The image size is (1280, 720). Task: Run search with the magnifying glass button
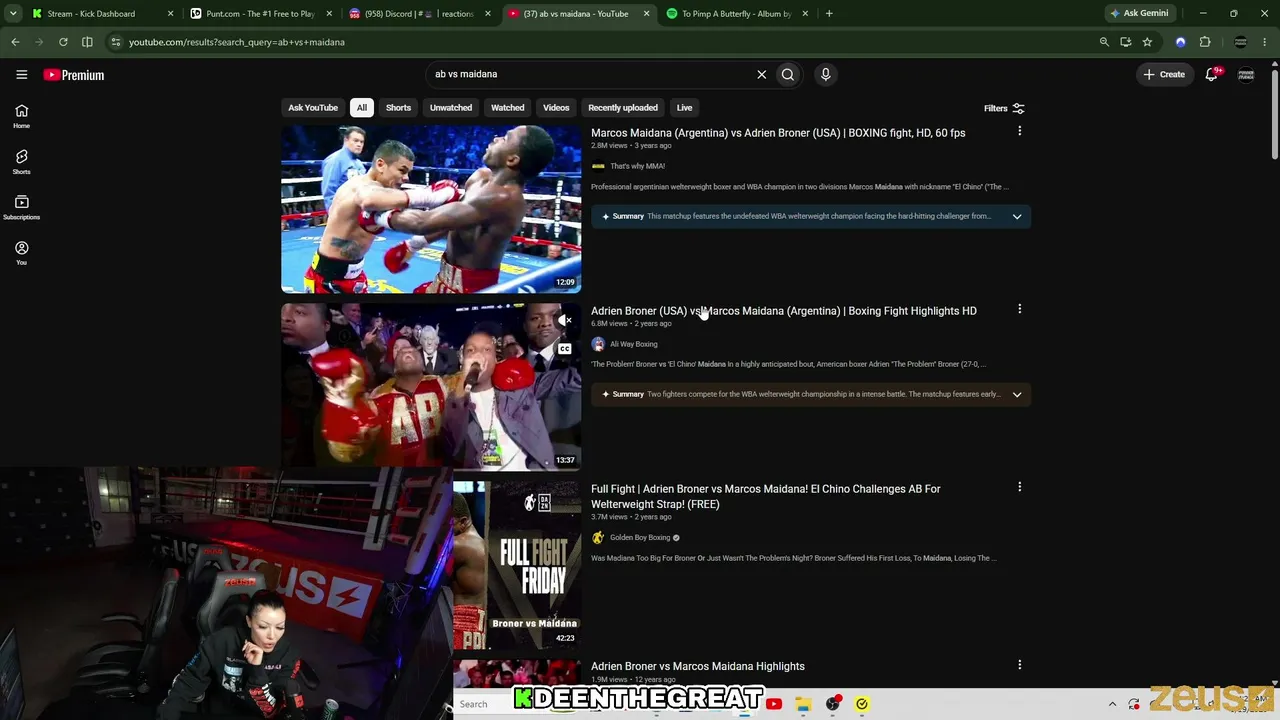coord(788,74)
